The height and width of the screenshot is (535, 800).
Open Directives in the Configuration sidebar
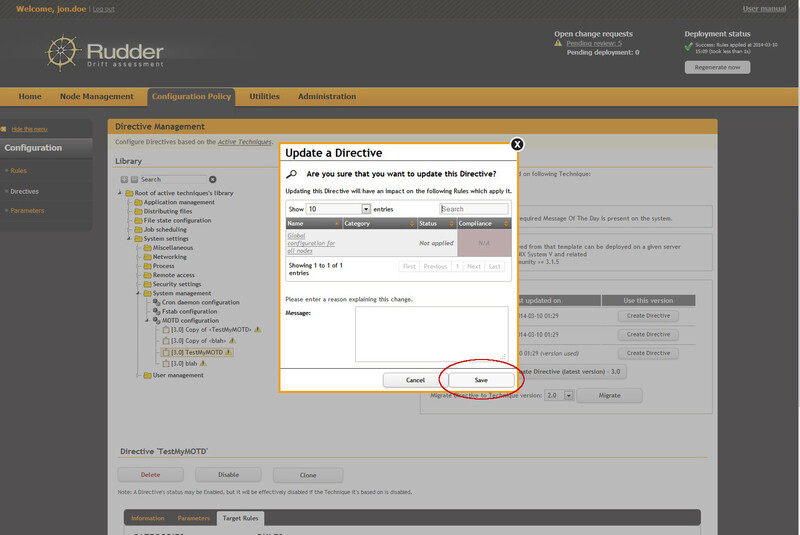click(x=24, y=192)
